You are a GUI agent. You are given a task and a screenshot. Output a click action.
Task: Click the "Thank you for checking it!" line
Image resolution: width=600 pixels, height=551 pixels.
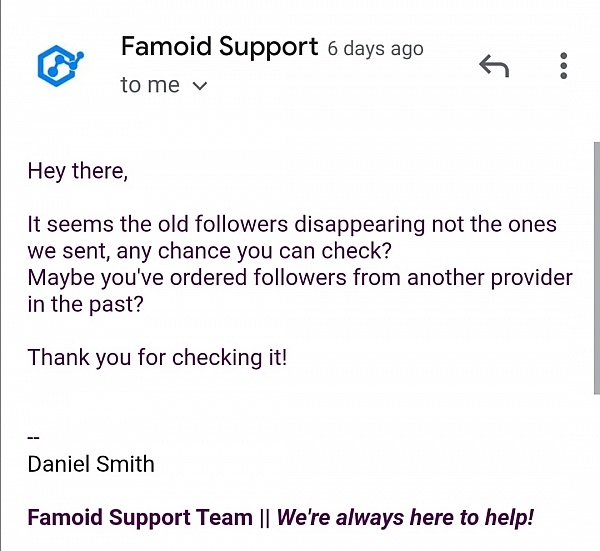pos(157,356)
